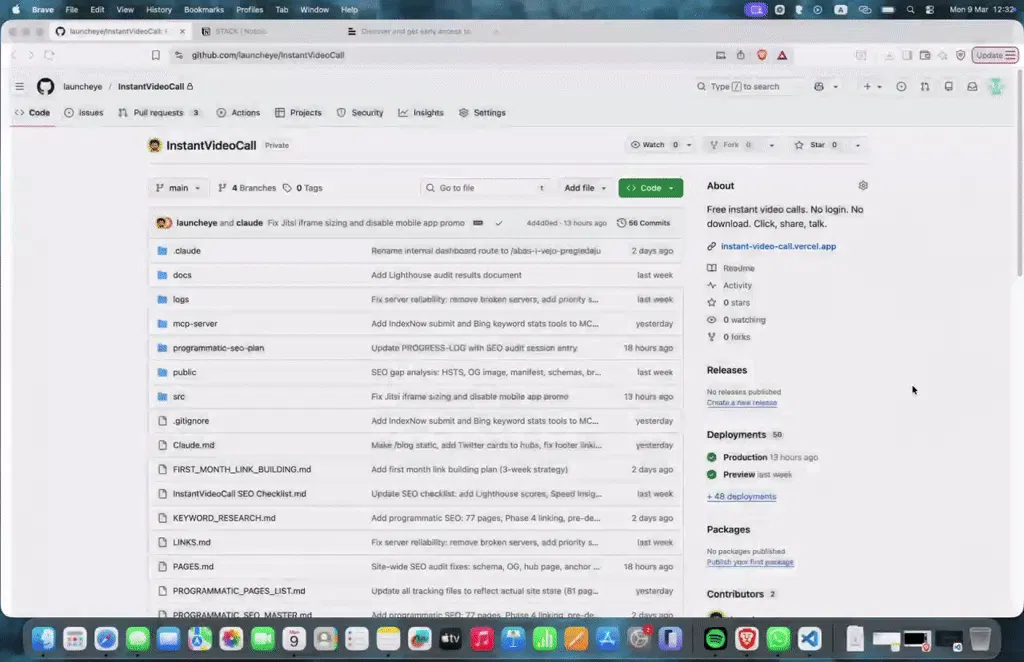Open the Production deployment link
This screenshot has height=662, width=1024.
click(x=745, y=458)
